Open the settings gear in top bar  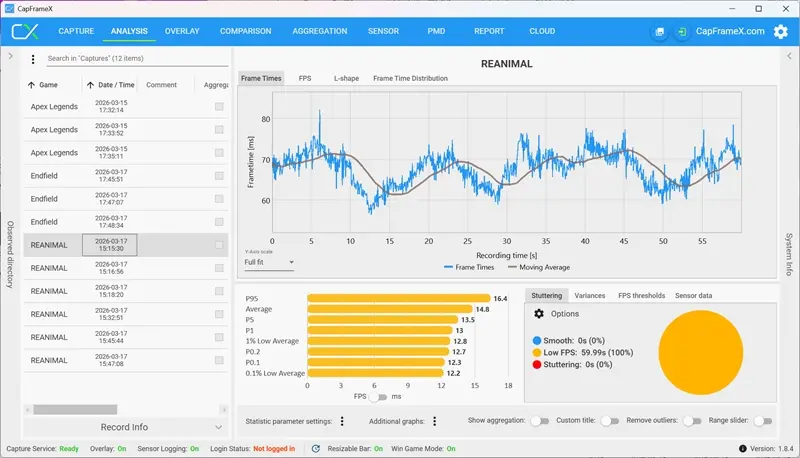pos(780,31)
